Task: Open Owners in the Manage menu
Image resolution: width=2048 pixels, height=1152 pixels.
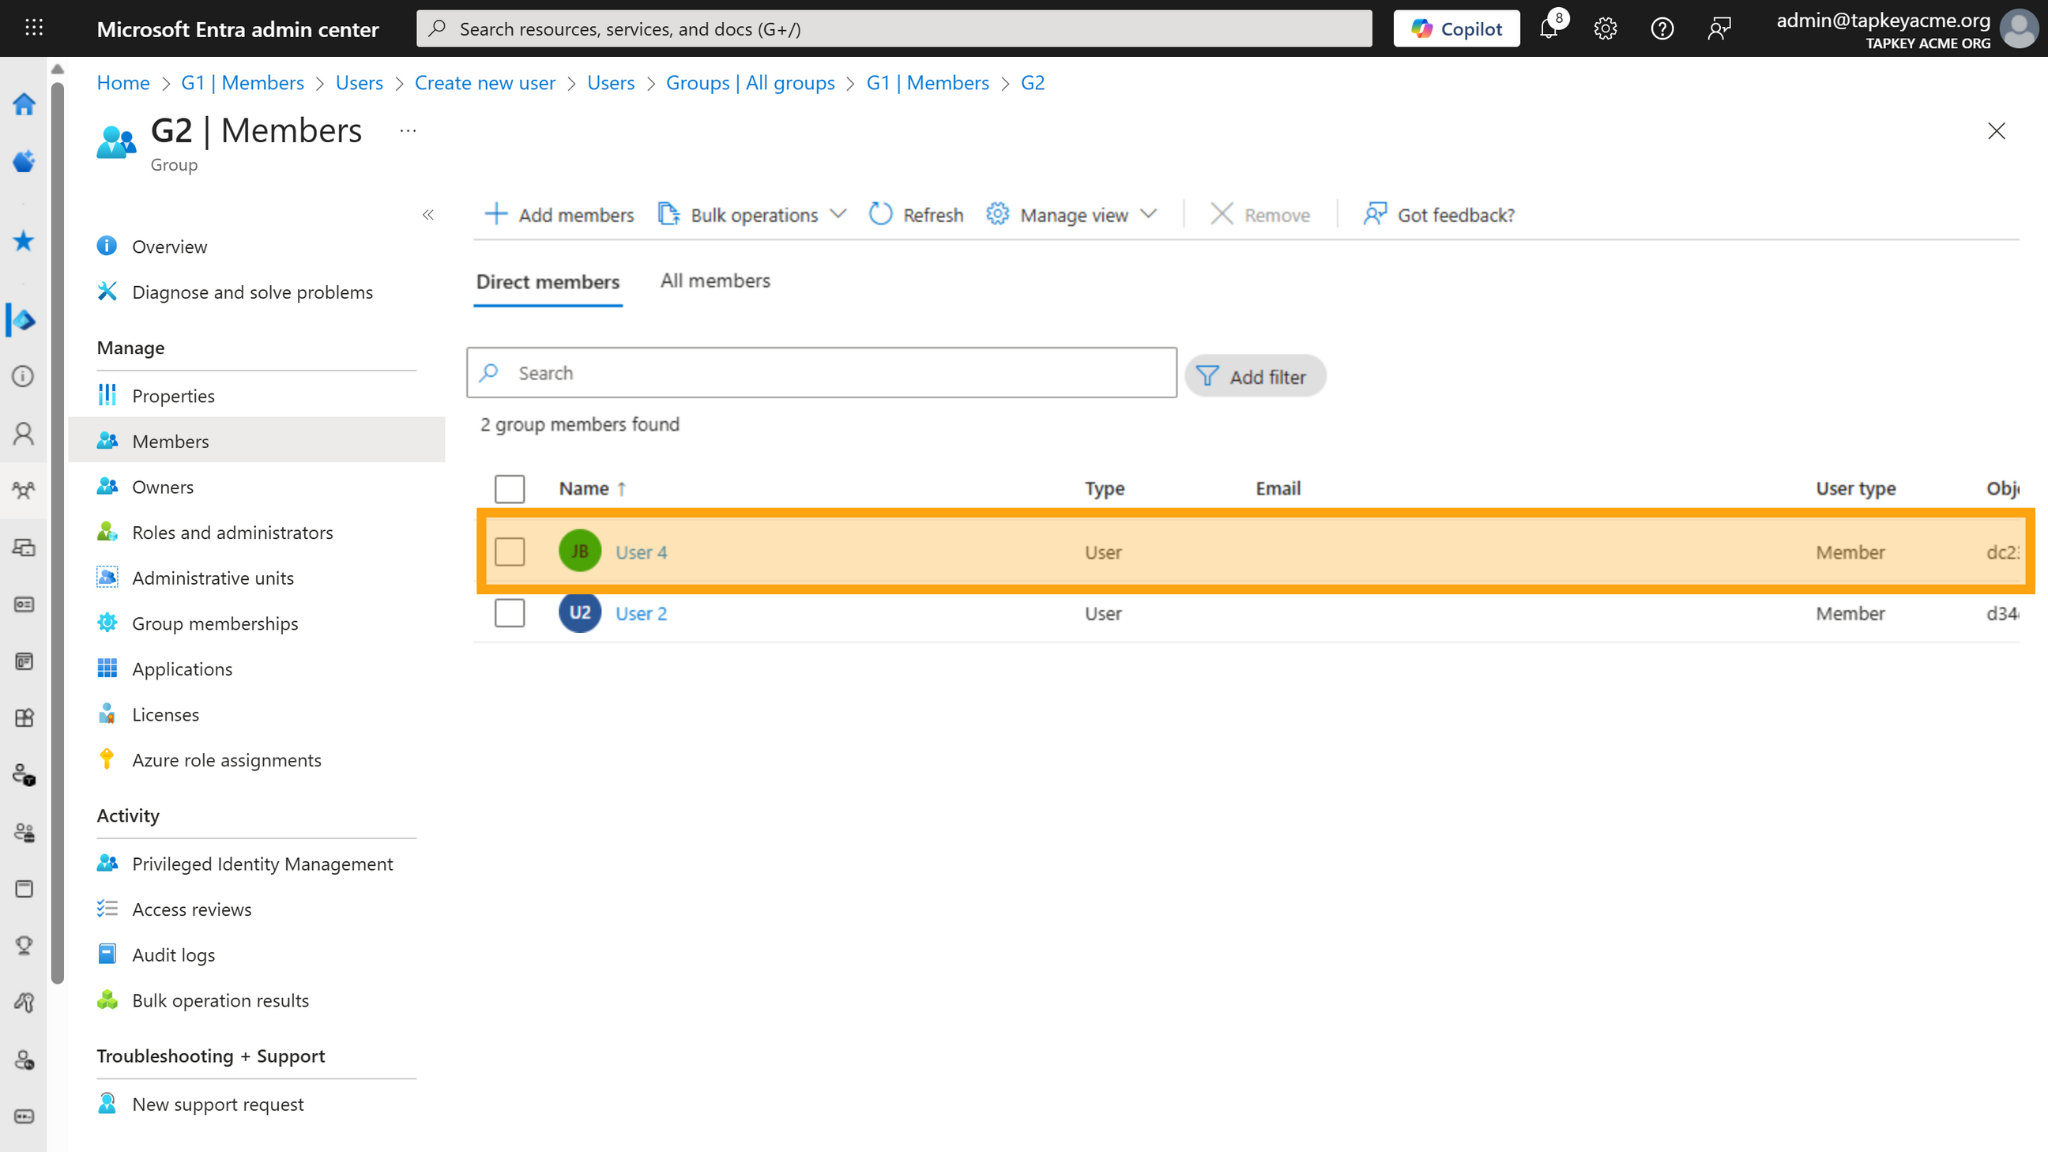Action: coord(162,487)
